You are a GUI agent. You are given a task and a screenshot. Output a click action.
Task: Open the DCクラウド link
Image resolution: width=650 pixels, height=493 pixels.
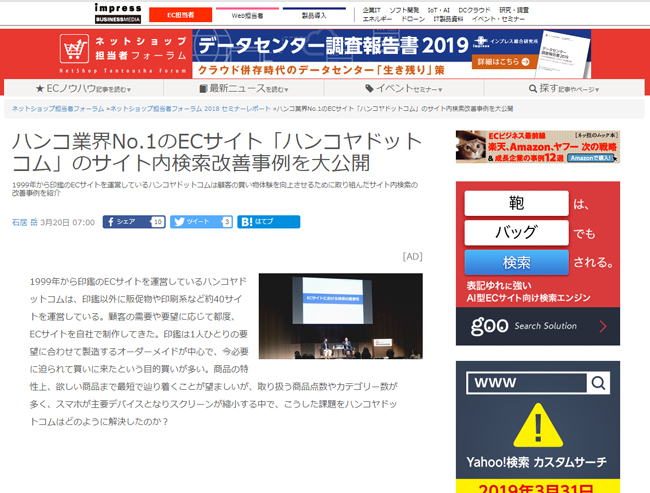click(x=474, y=10)
